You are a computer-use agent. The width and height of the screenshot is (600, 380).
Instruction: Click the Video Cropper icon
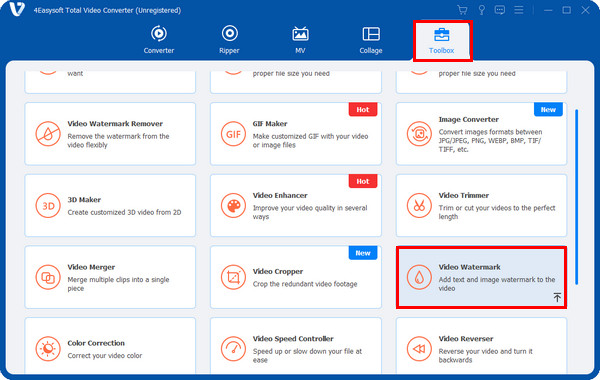coord(233,277)
